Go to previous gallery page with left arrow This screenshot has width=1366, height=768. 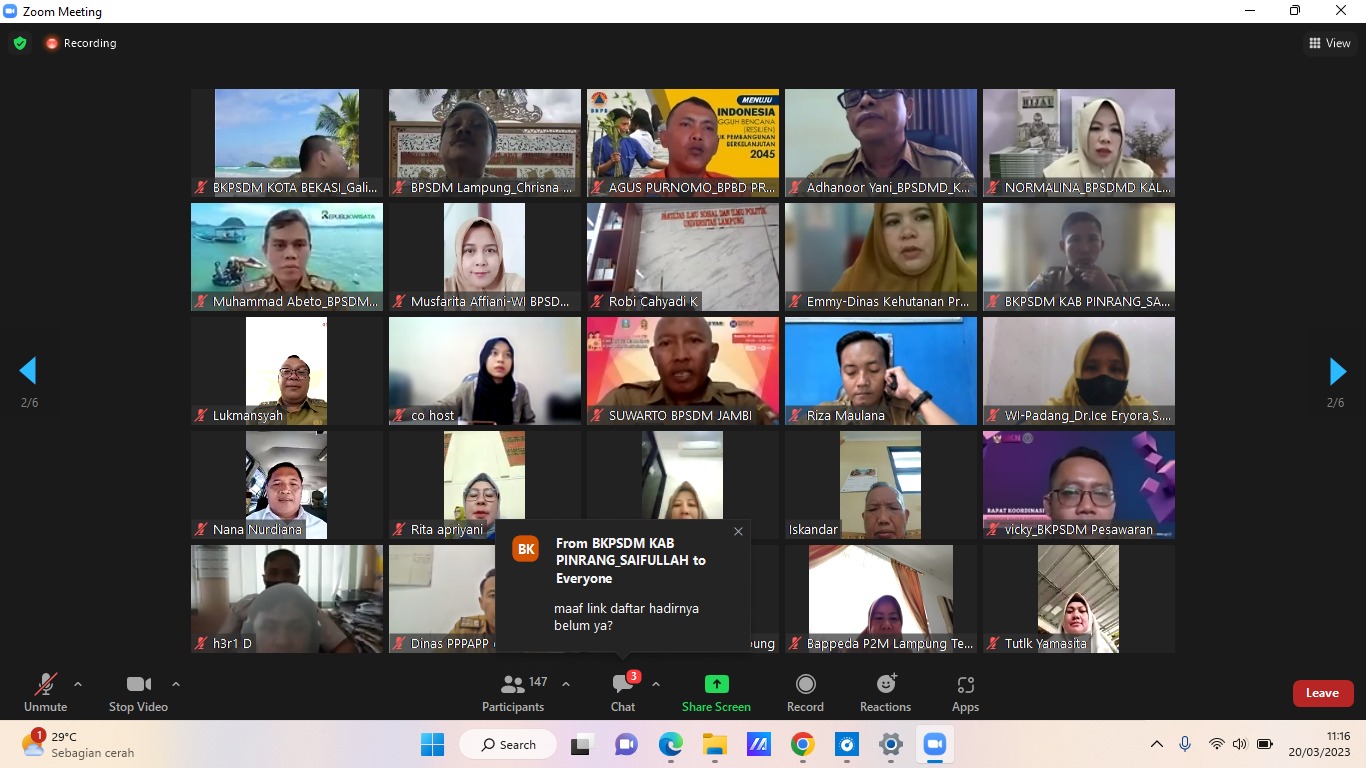pyautogui.click(x=28, y=371)
